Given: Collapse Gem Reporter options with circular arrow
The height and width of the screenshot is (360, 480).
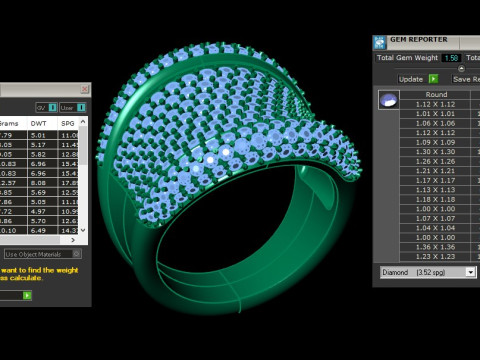Looking at the screenshot, I should 461,69.
